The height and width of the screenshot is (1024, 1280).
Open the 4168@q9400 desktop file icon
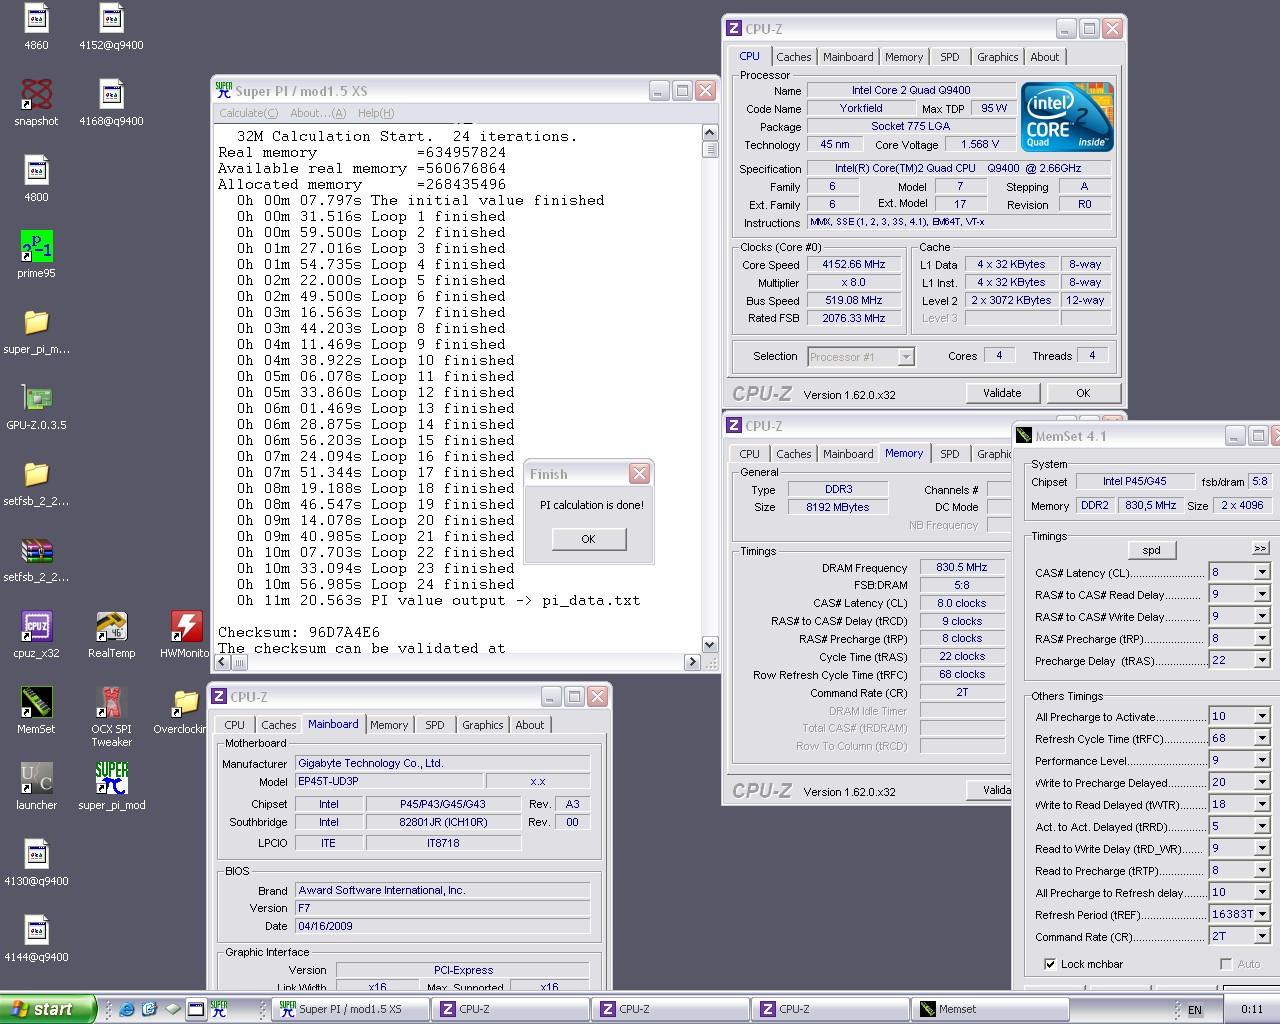click(x=111, y=96)
